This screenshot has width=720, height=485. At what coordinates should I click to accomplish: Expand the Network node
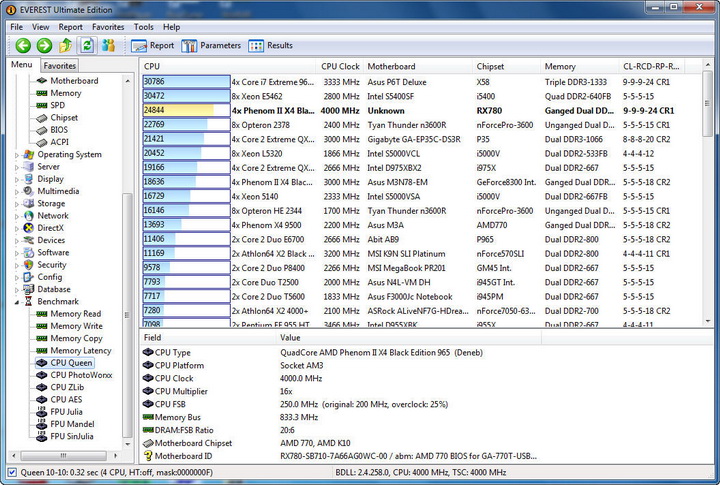[x=17, y=216]
